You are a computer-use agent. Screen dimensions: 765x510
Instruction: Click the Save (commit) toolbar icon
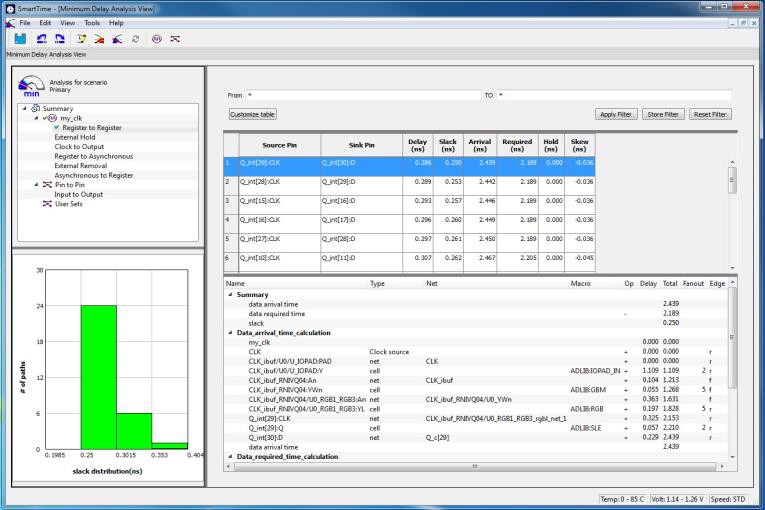(19, 39)
